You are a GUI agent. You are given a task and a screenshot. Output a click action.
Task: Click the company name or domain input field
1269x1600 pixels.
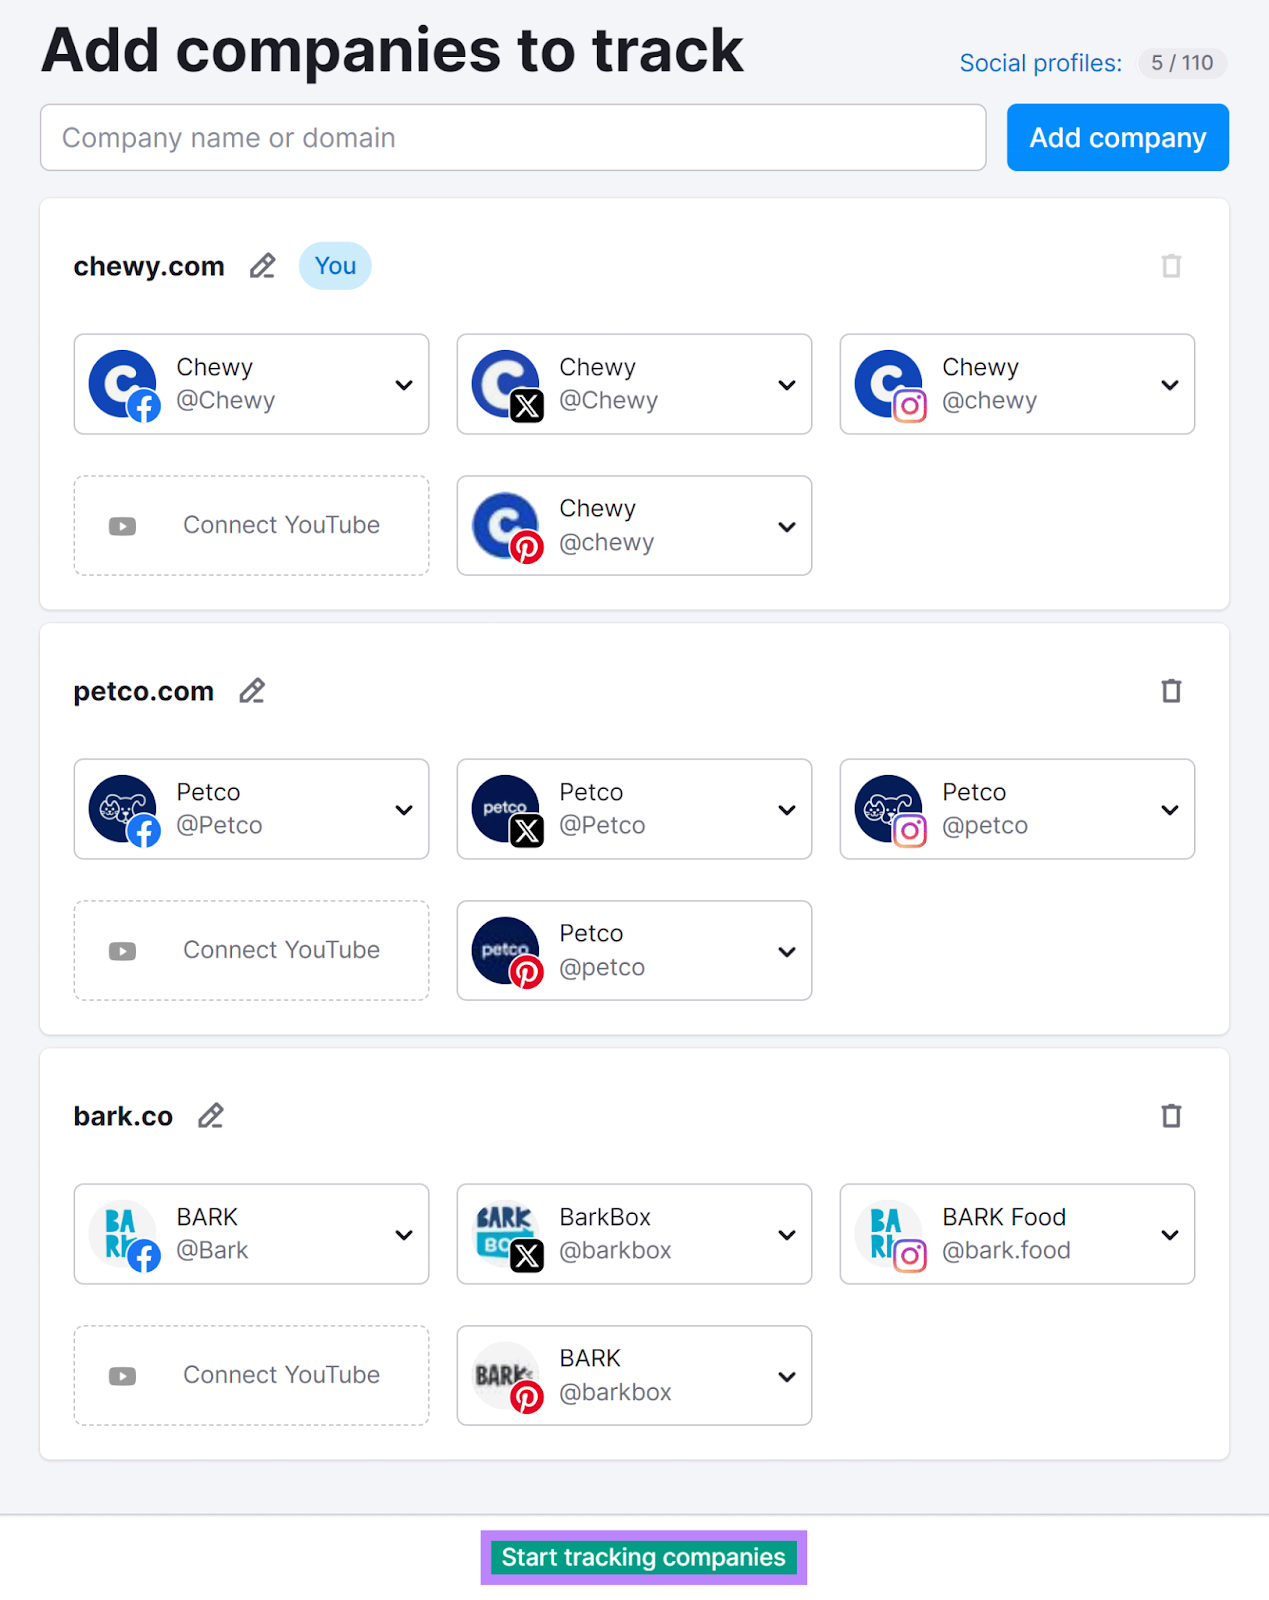point(513,137)
